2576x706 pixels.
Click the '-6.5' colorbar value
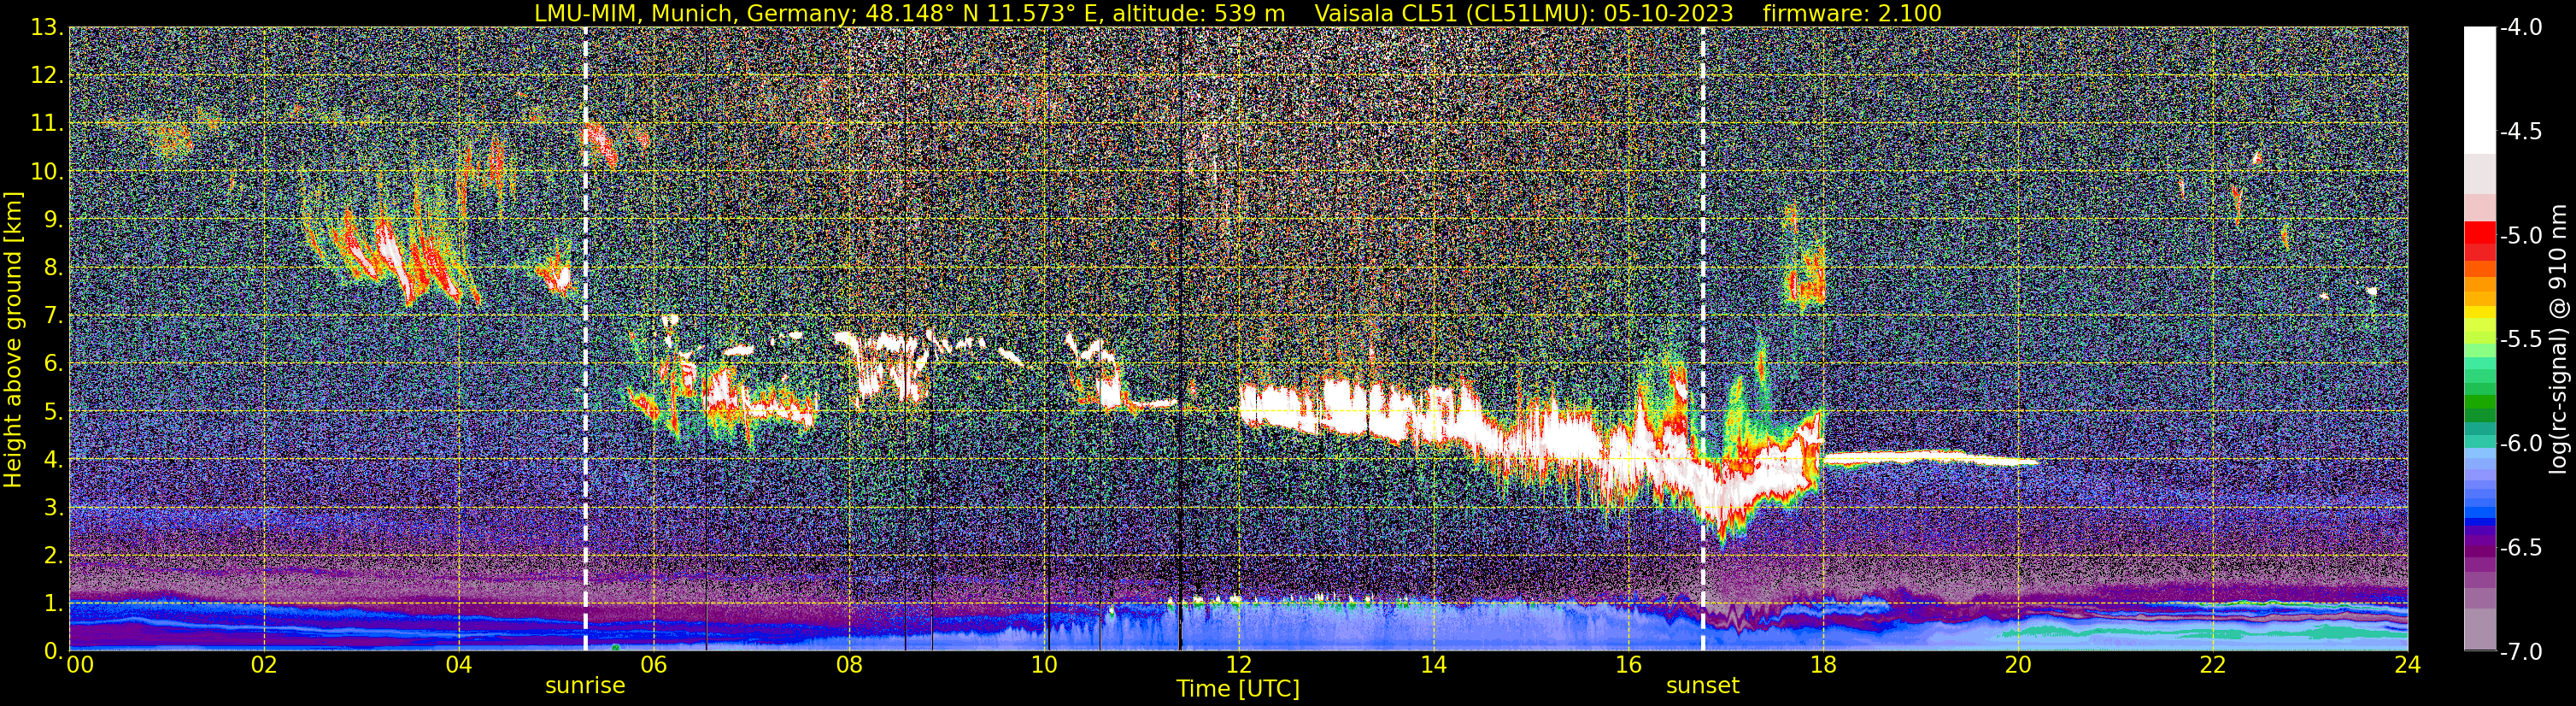pyautogui.click(x=2520, y=548)
